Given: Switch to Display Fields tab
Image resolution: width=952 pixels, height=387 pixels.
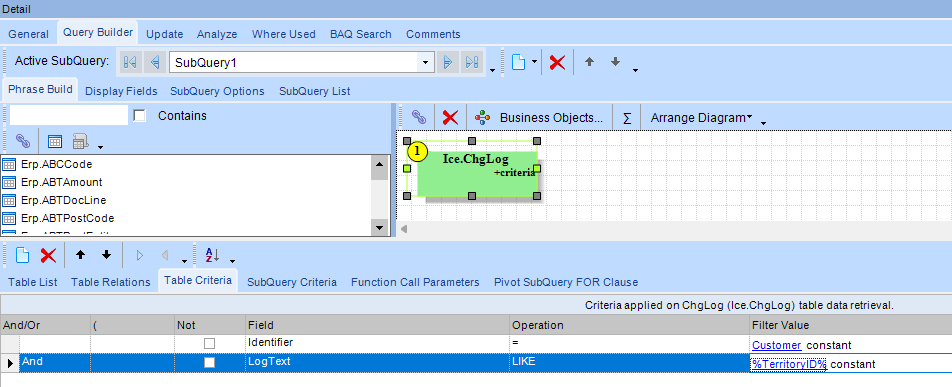Looking at the screenshot, I should tap(121, 91).
